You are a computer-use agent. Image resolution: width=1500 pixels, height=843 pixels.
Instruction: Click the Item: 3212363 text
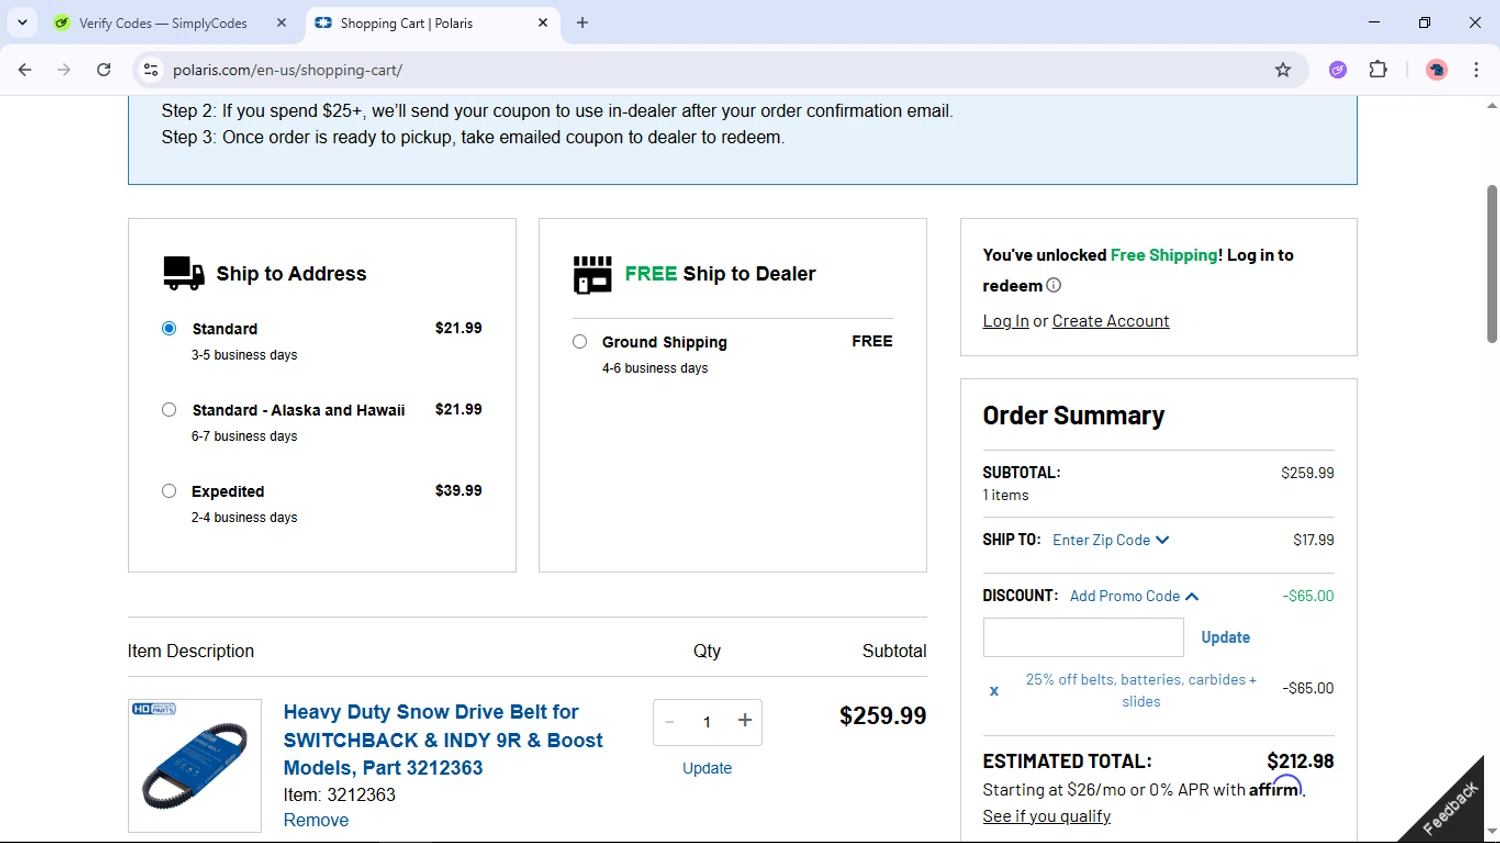click(x=339, y=795)
